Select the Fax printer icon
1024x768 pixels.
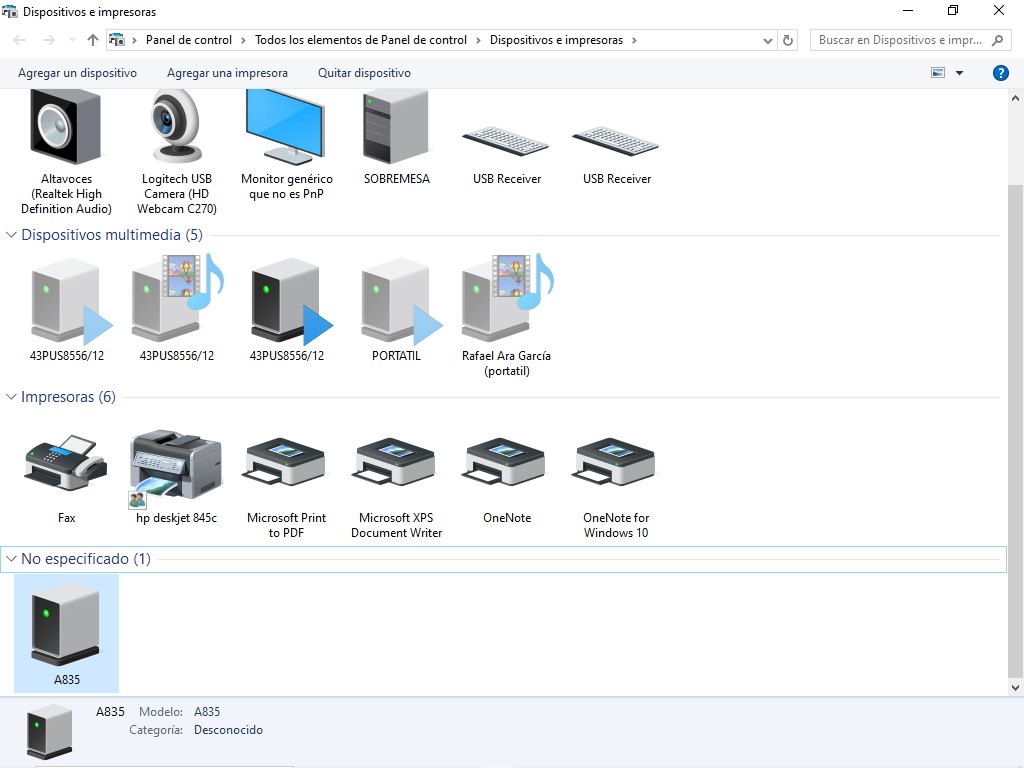click(x=66, y=464)
